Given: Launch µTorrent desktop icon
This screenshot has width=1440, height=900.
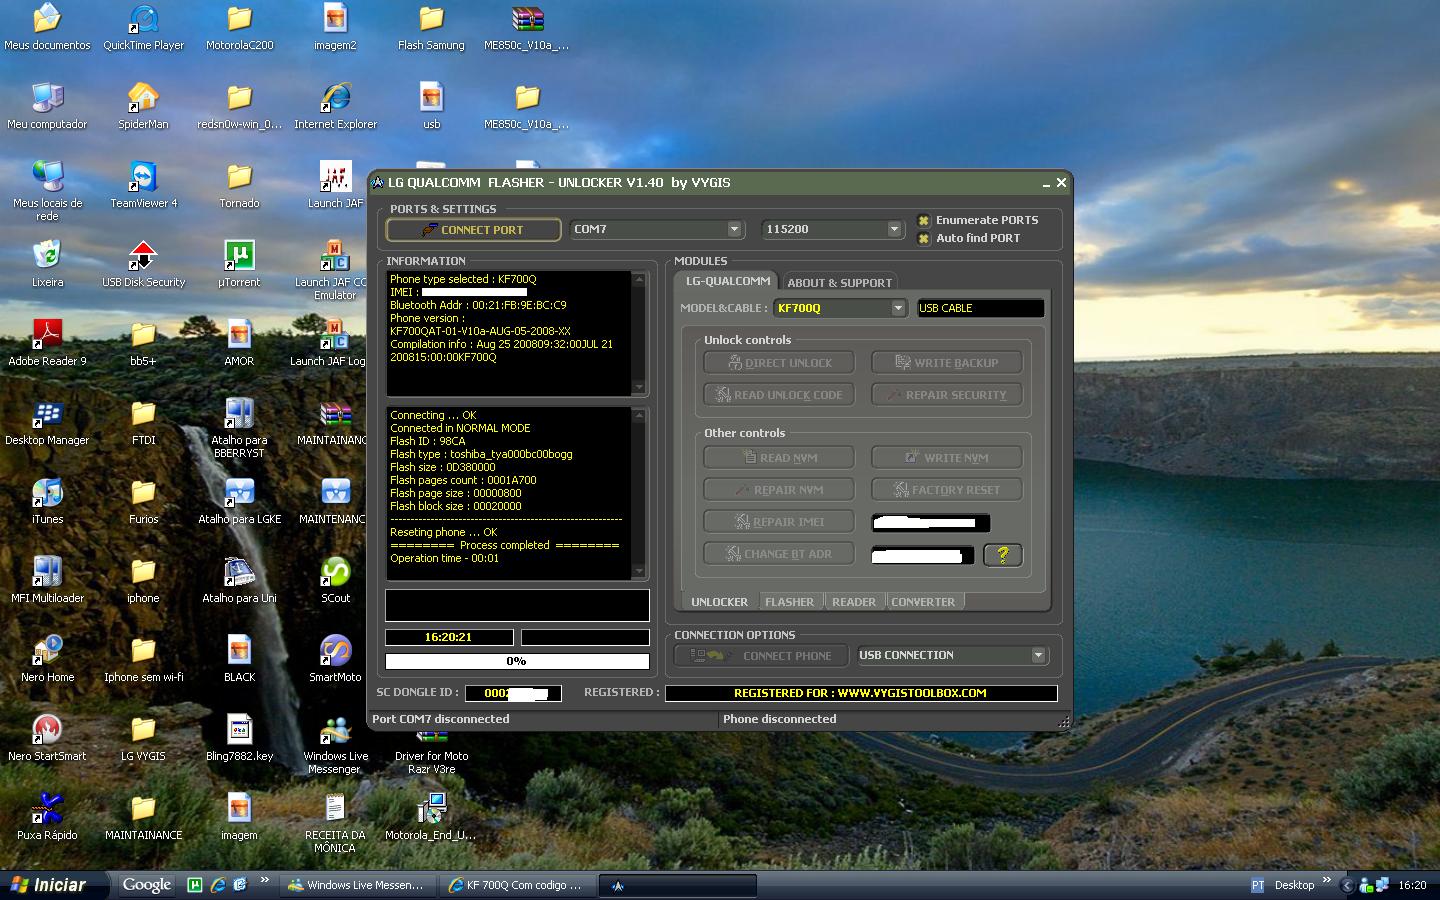Looking at the screenshot, I should (x=239, y=264).
